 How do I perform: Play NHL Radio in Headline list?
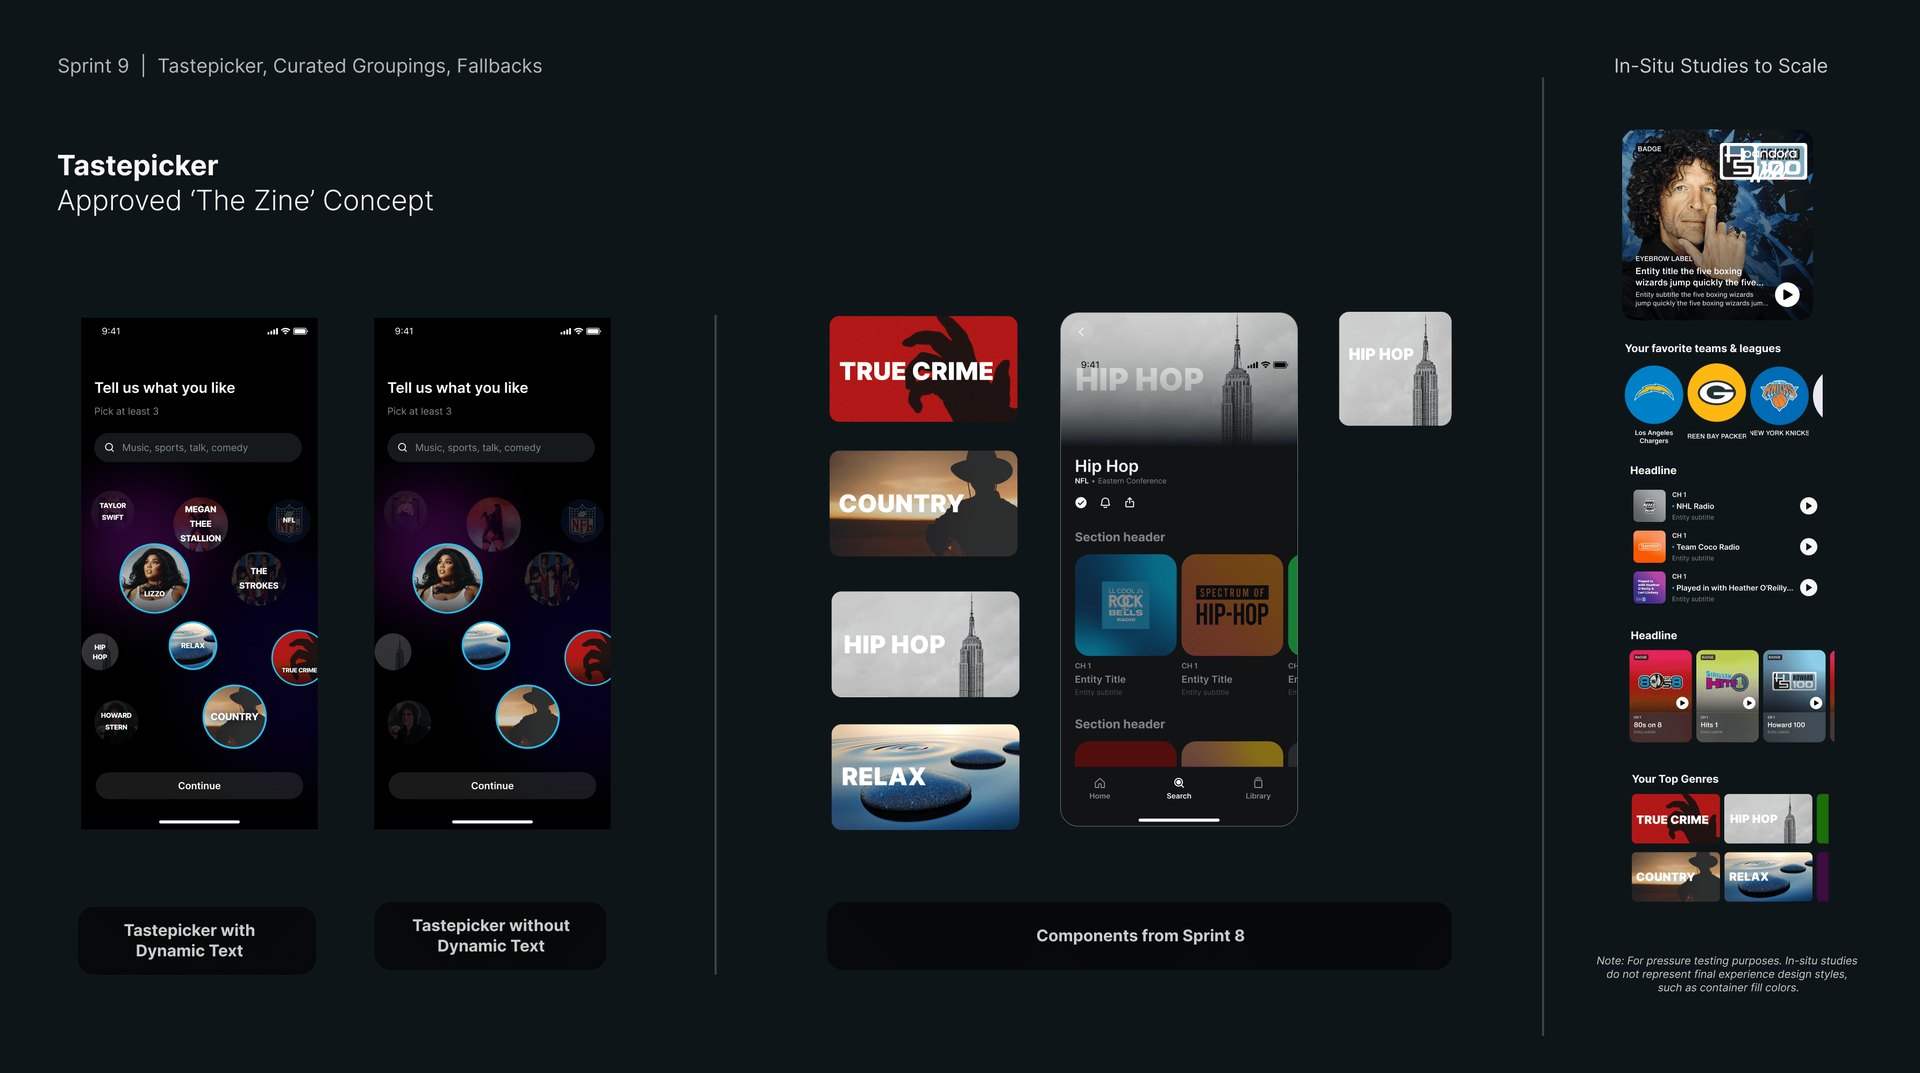point(1808,506)
